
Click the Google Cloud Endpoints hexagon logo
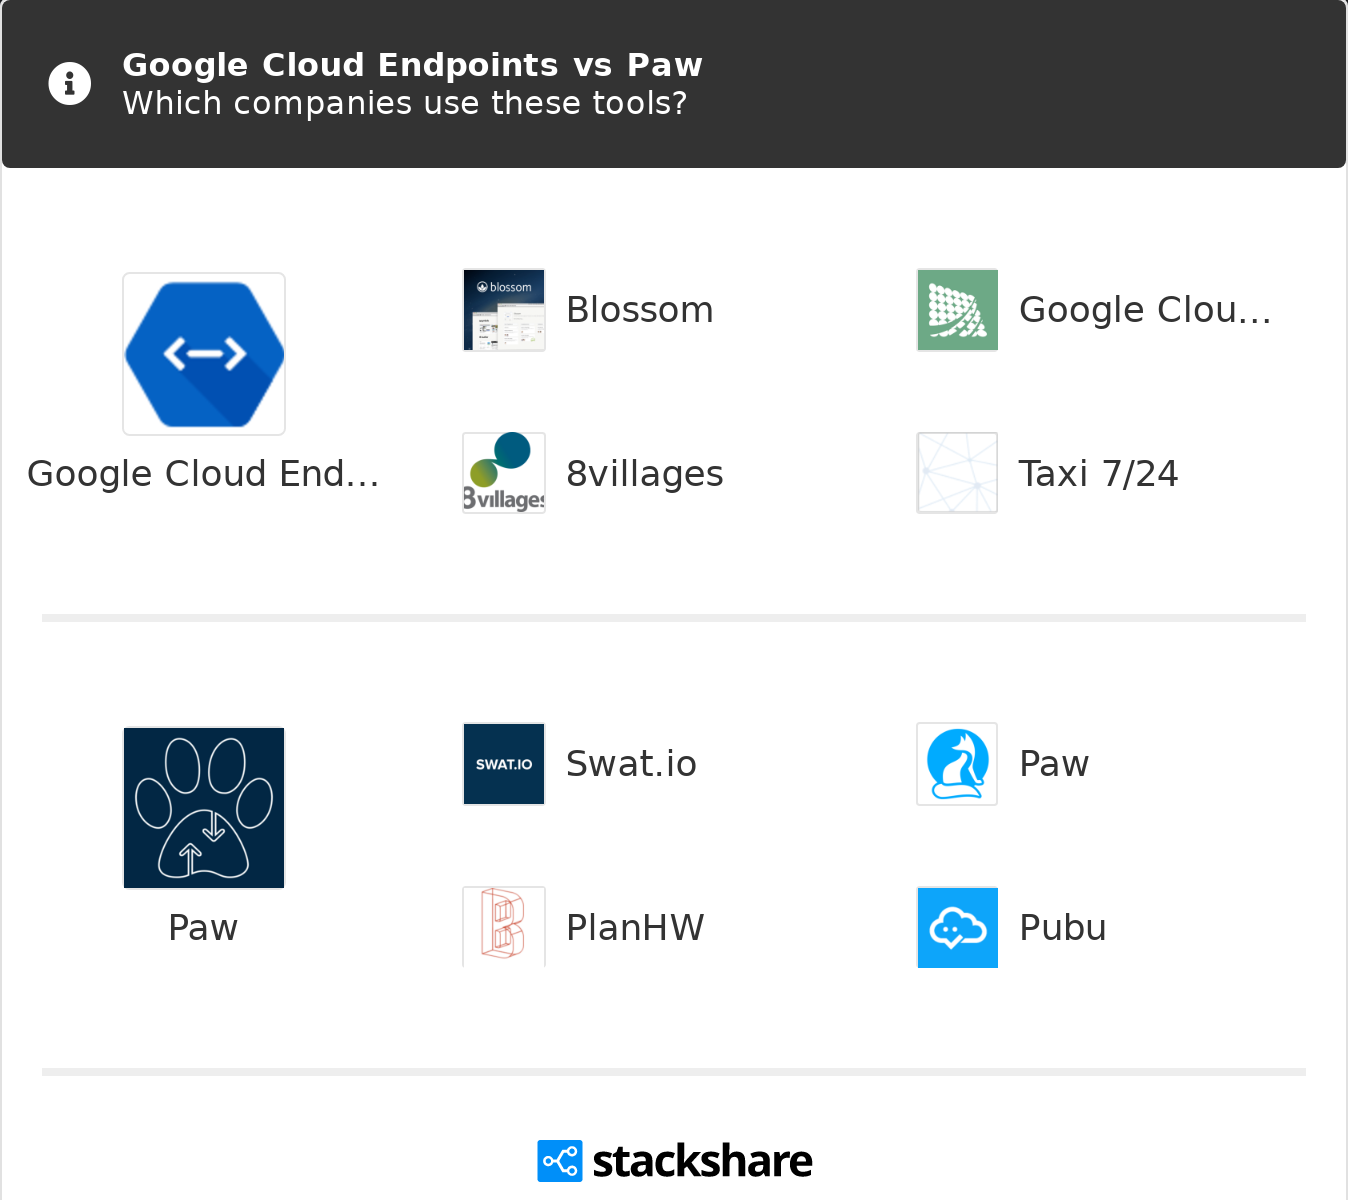(204, 354)
